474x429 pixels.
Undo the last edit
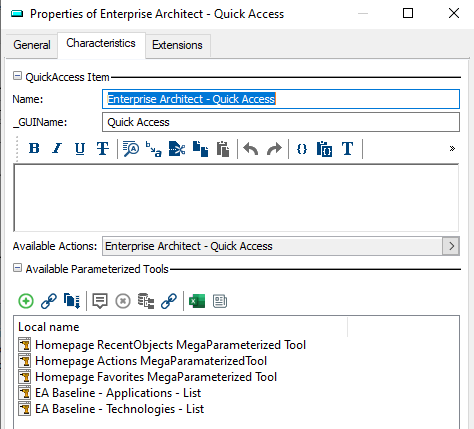(x=251, y=149)
